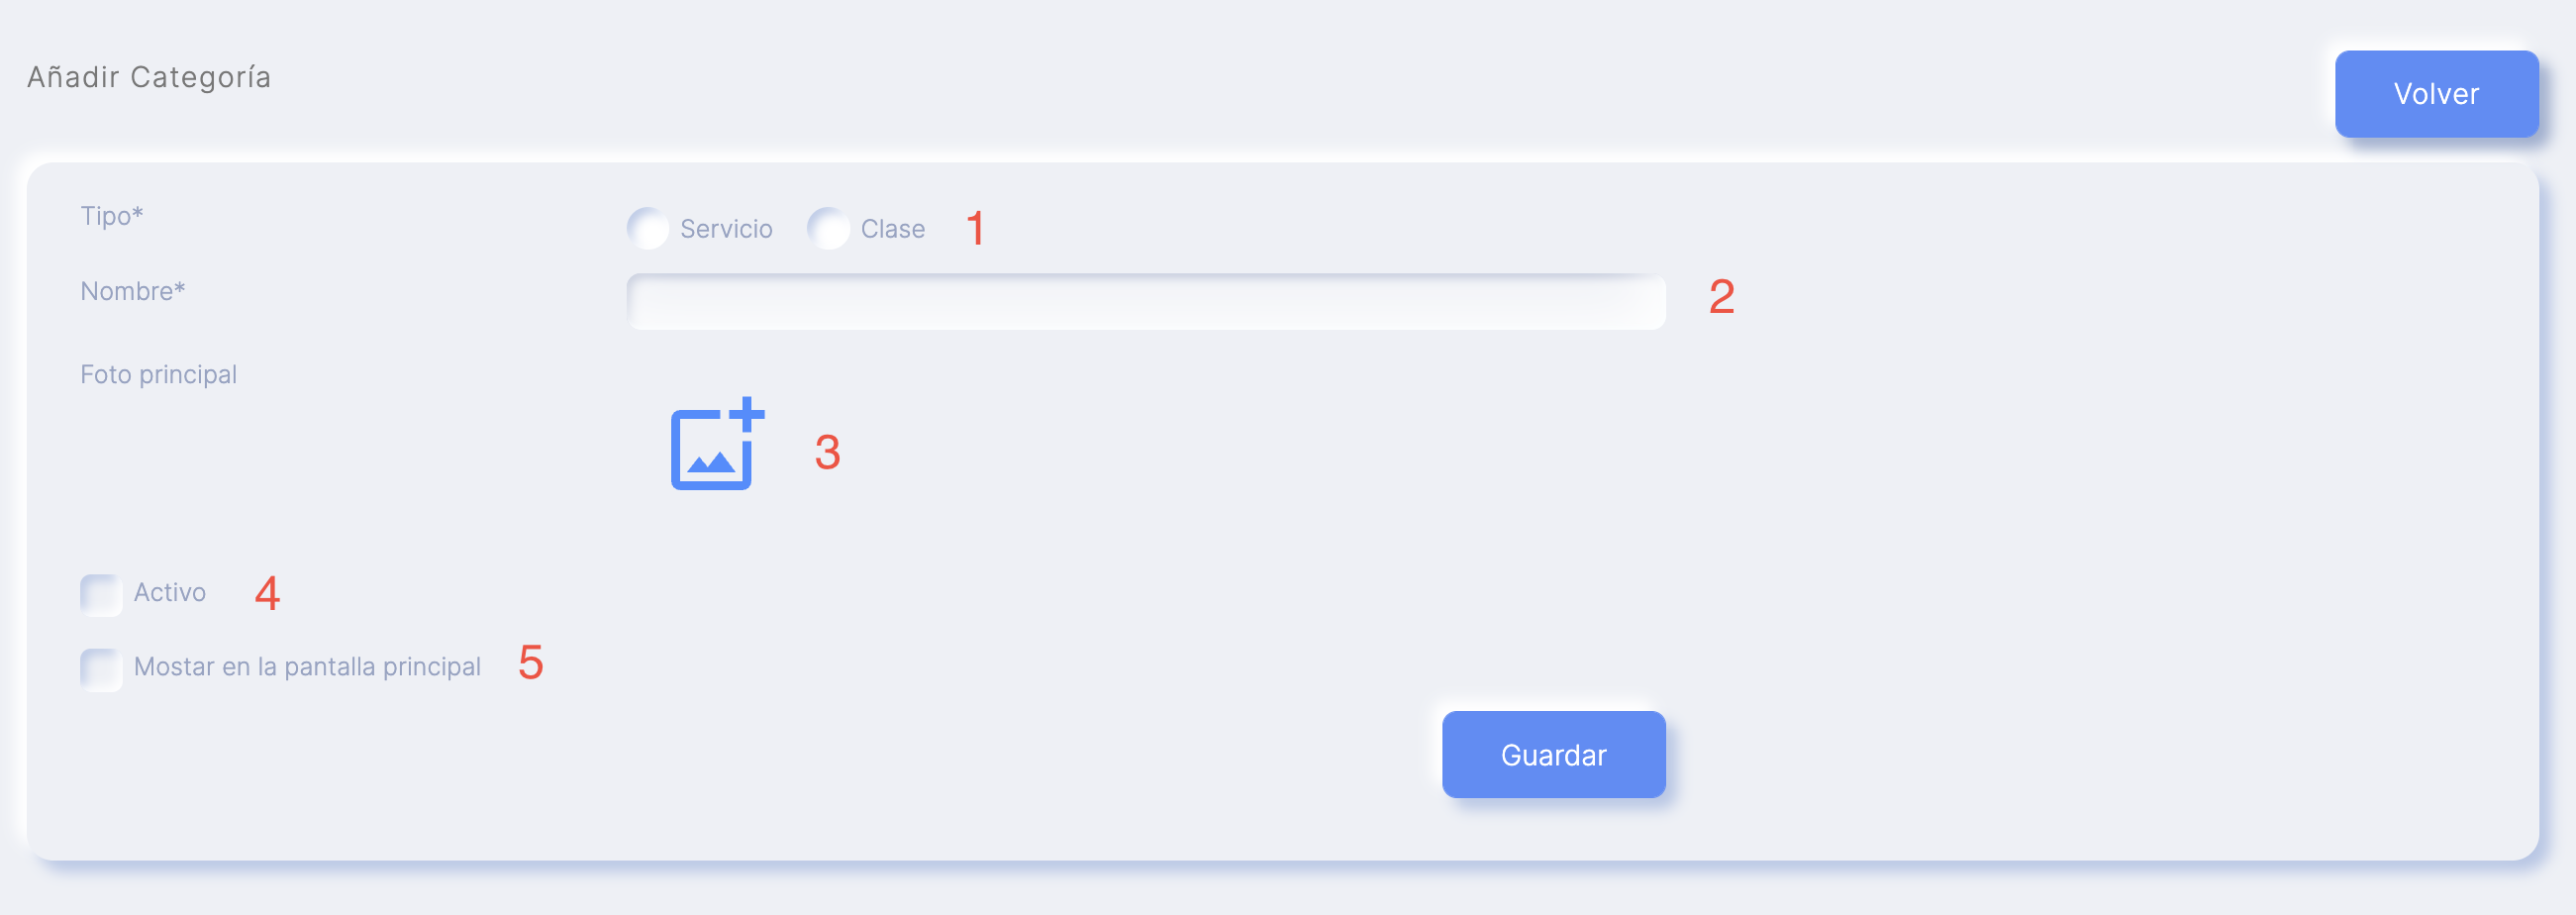
Task: Click the Tipo* field label
Action: (112, 216)
